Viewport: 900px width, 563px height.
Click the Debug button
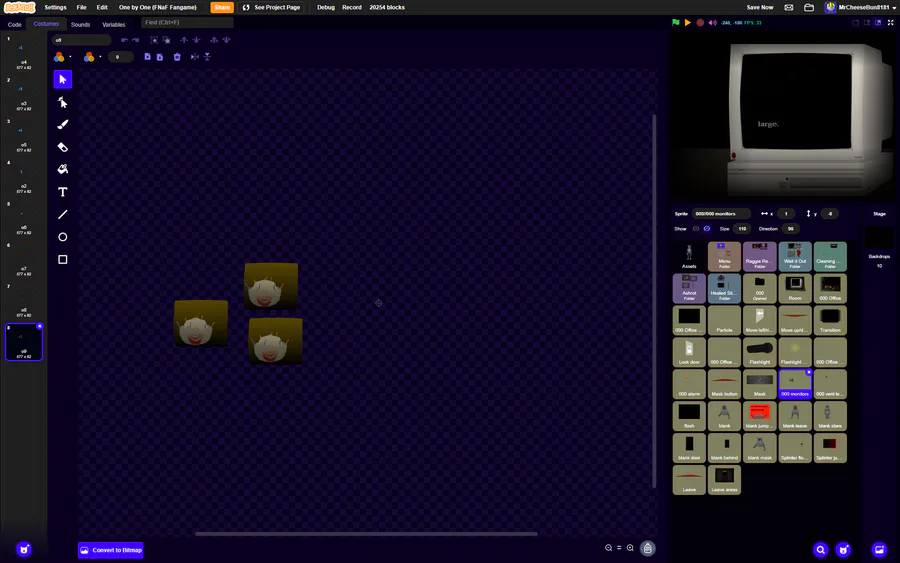[x=326, y=7]
